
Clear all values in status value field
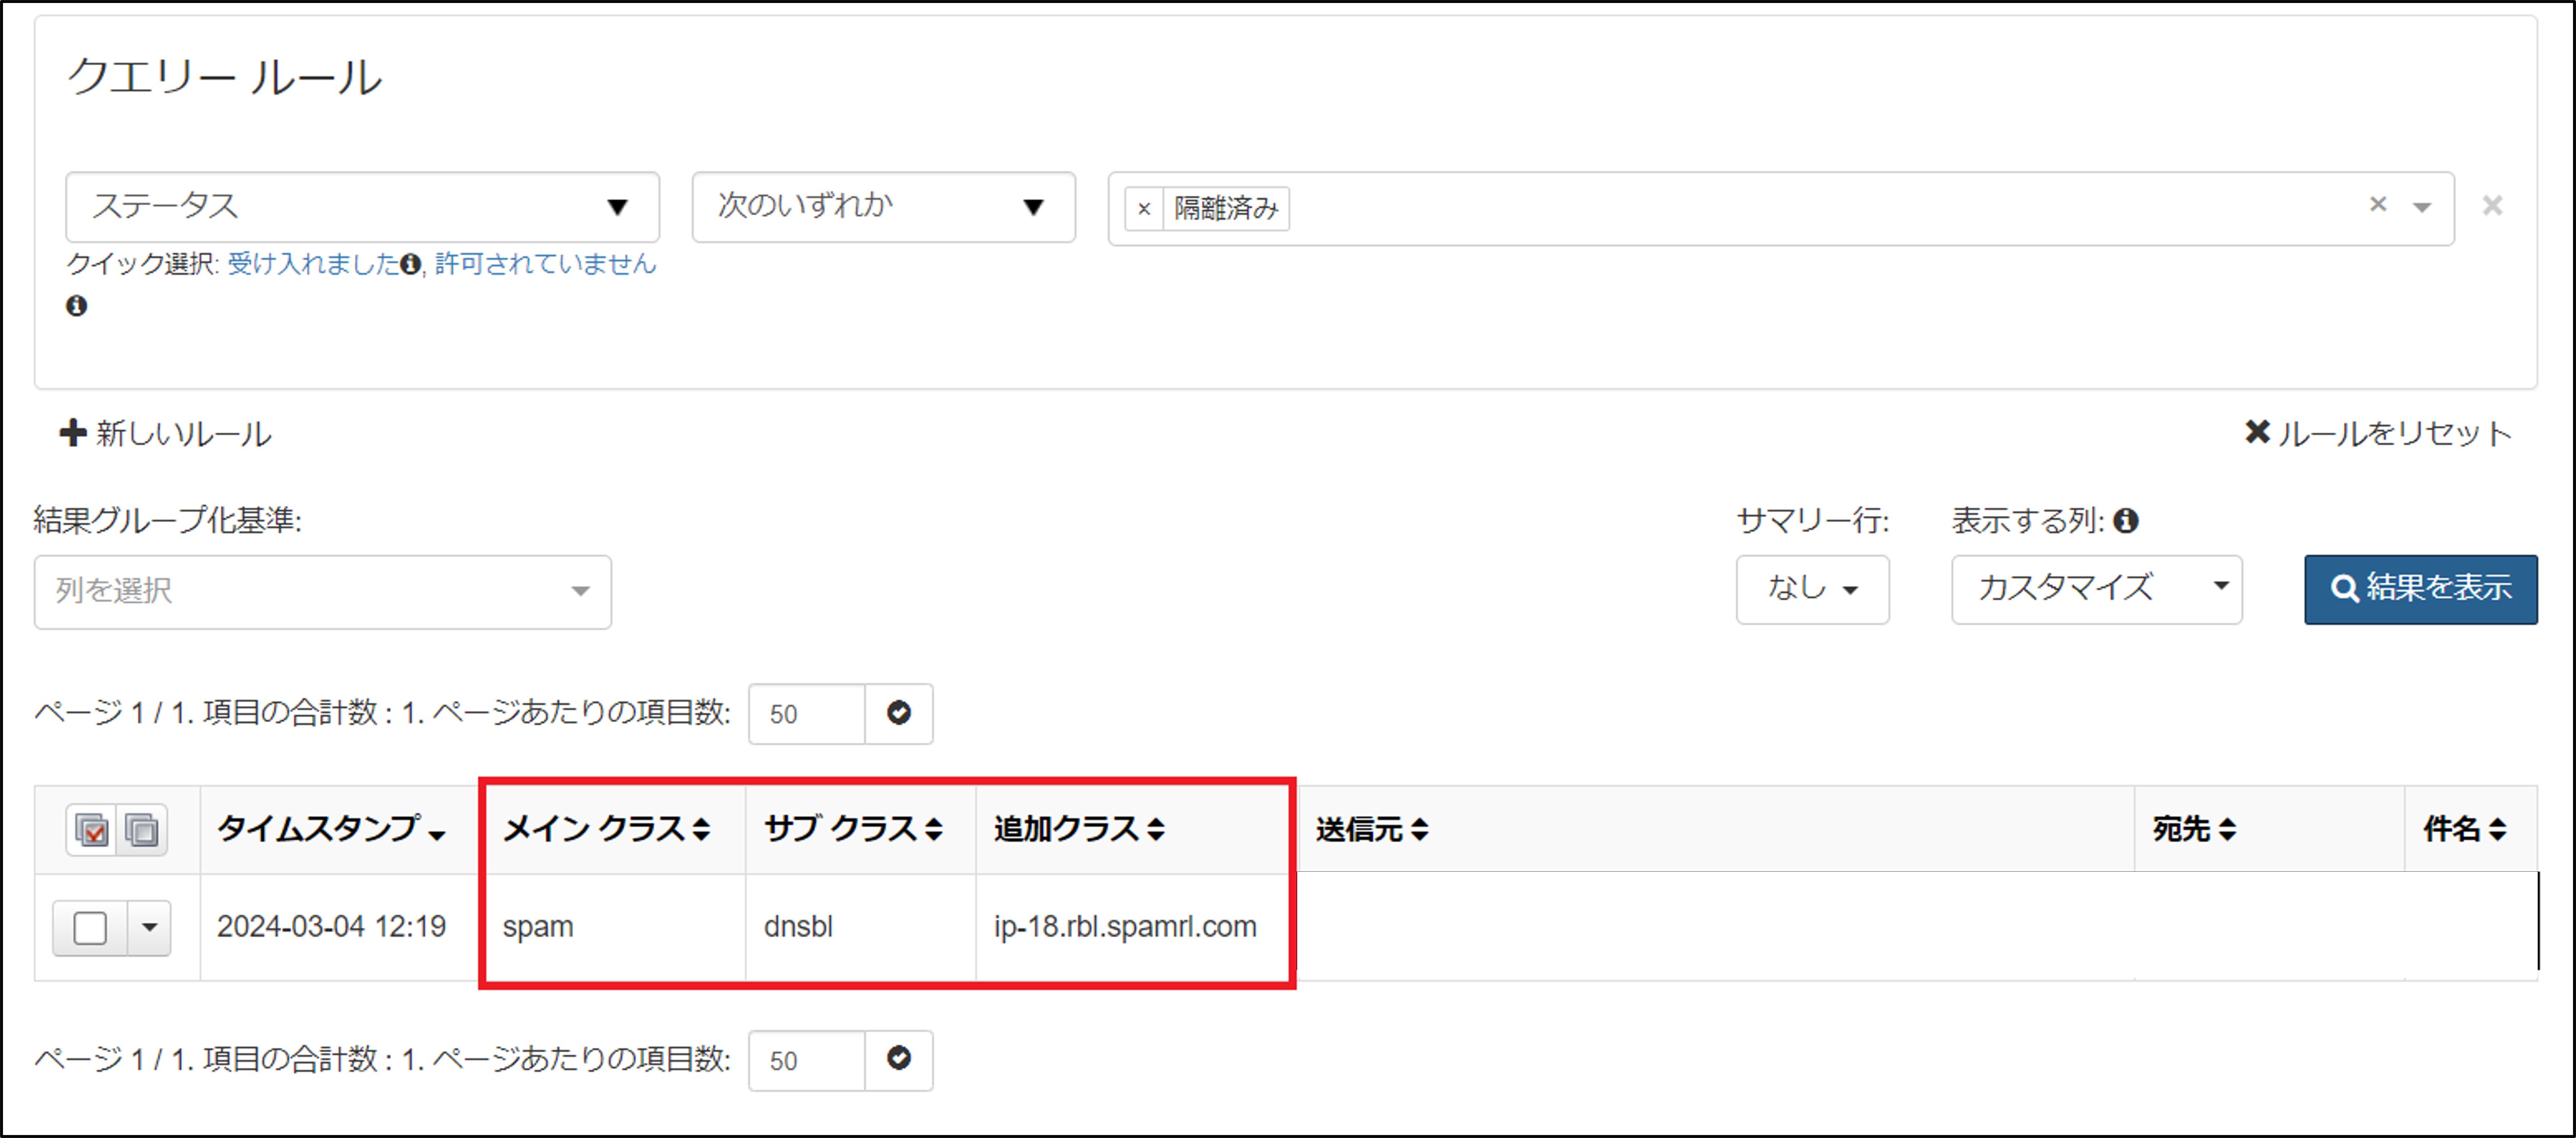coord(2378,204)
